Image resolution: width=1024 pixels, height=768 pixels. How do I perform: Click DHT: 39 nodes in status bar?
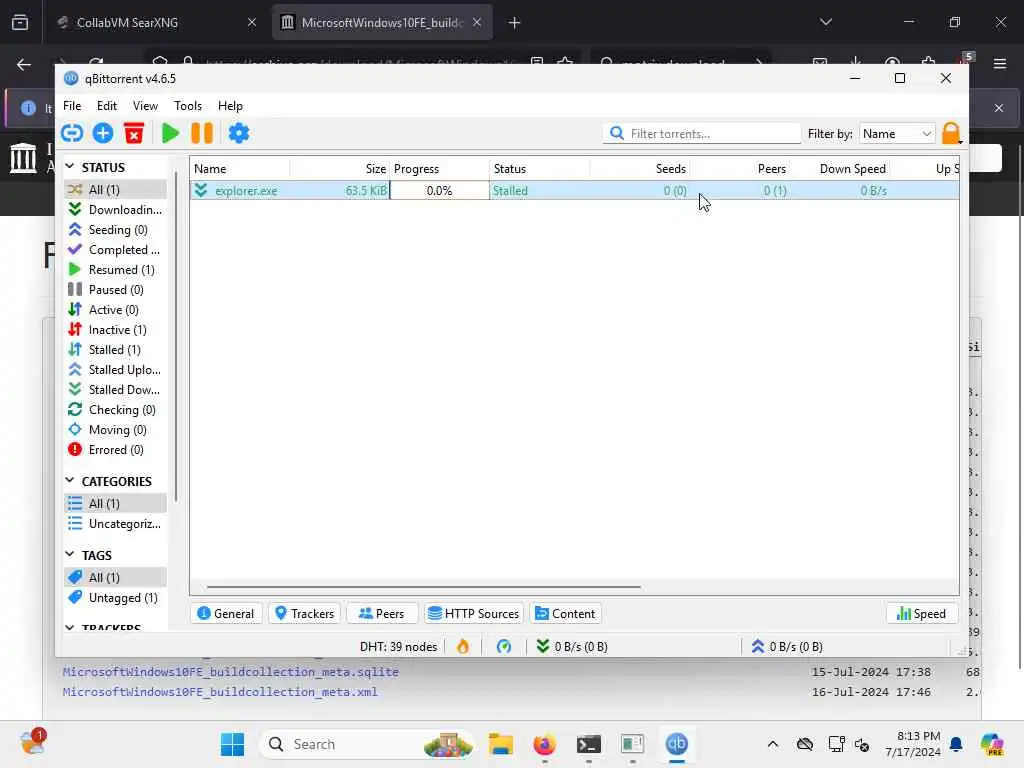tap(398, 647)
